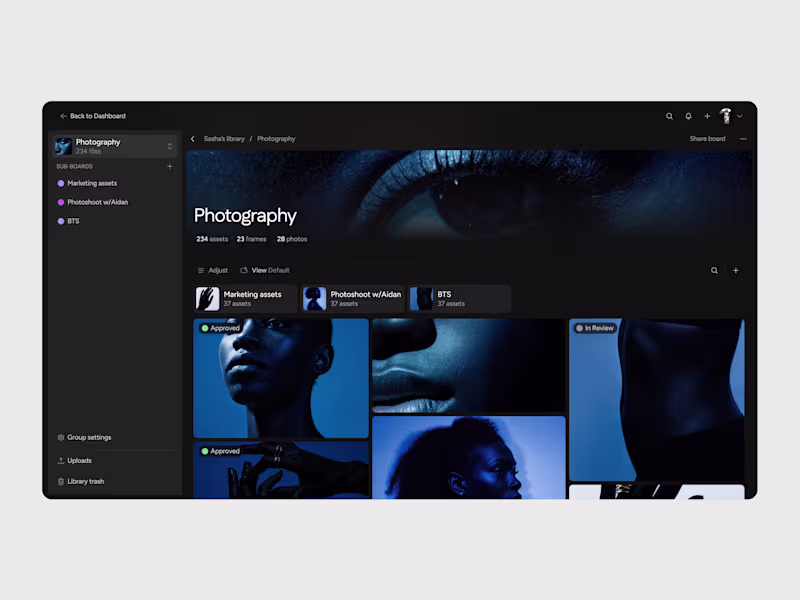
Task: Click the Share board button
Action: pos(707,138)
